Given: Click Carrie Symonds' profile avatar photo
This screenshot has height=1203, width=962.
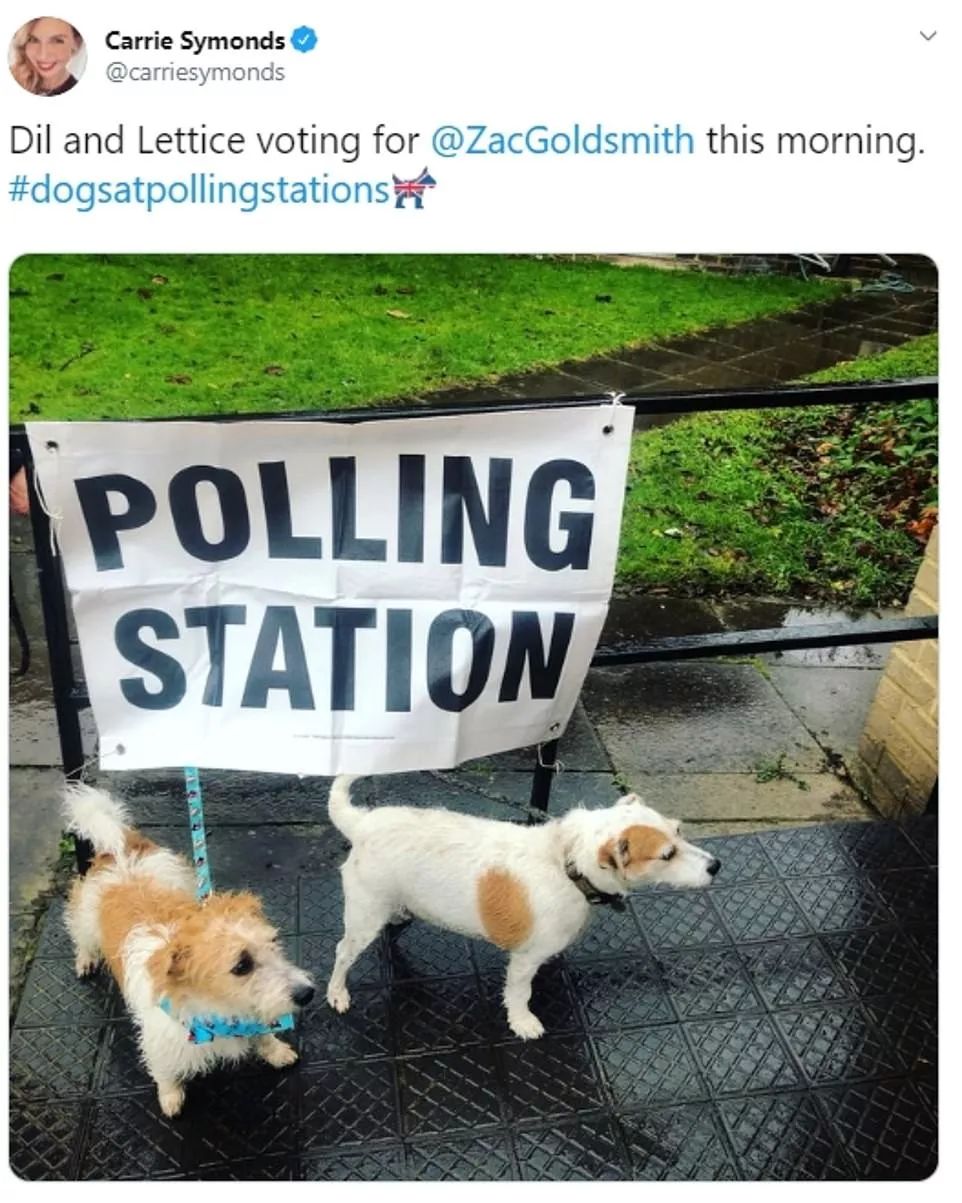Looking at the screenshot, I should point(46,56).
